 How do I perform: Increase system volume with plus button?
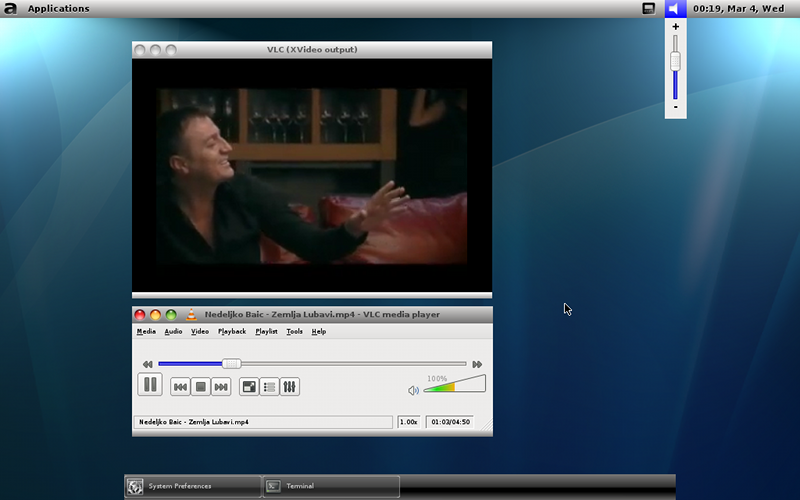click(676, 27)
